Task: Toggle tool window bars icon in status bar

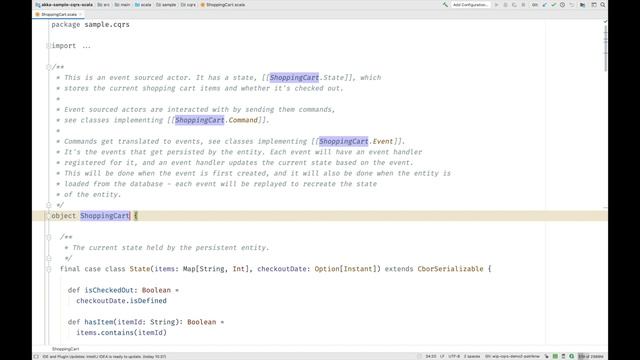Action: [x=36, y=356]
